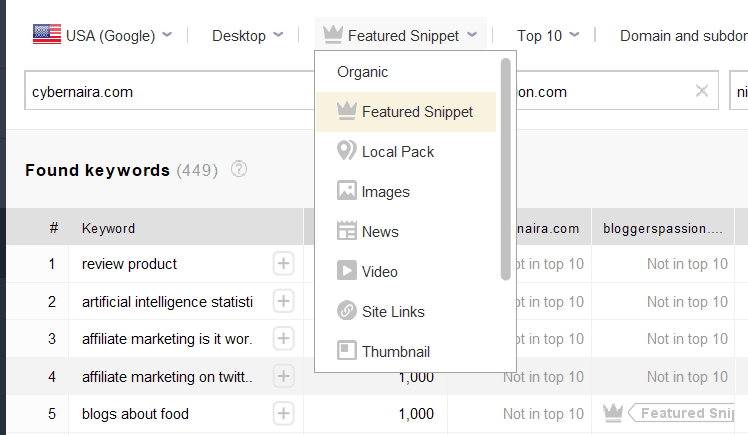Add 'review product' keyword with plus icon
This screenshot has height=435, width=748.
[x=283, y=264]
